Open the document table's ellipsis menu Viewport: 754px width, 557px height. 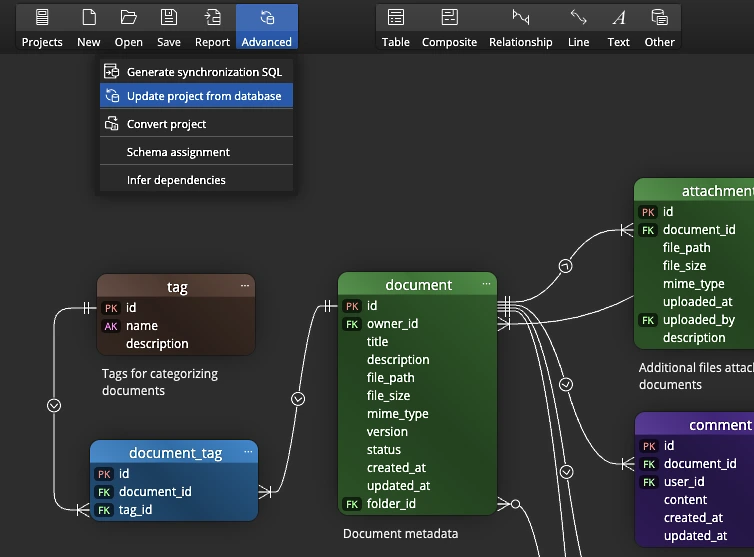pyautogui.click(x=487, y=284)
